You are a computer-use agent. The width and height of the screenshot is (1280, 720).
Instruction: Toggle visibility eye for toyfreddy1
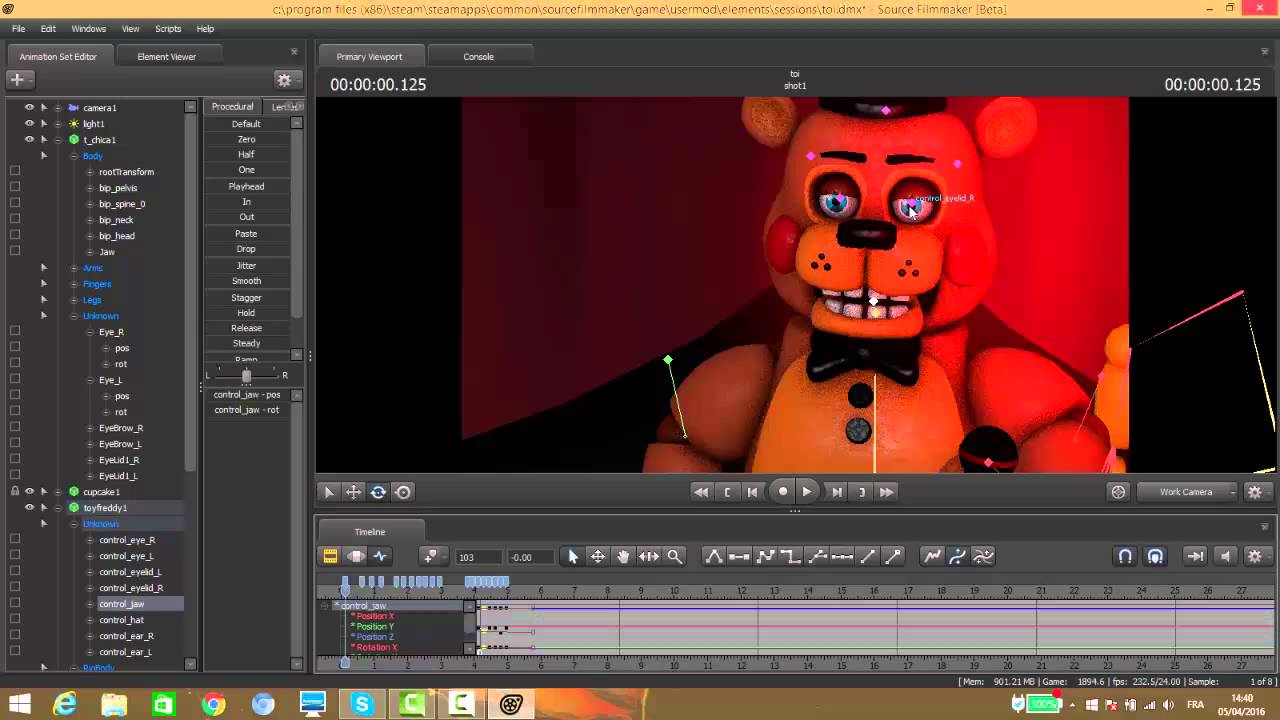(29, 508)
